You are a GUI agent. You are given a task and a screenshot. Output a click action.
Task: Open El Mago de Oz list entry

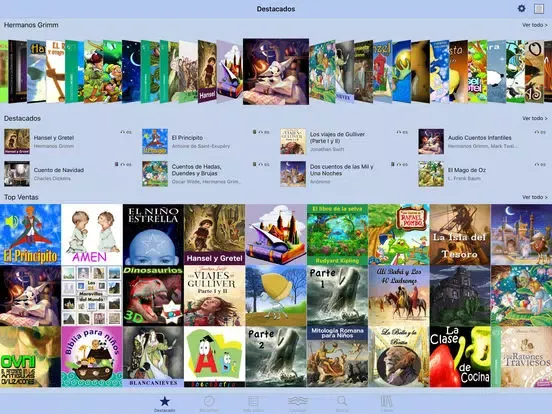(x=482, y=174)
